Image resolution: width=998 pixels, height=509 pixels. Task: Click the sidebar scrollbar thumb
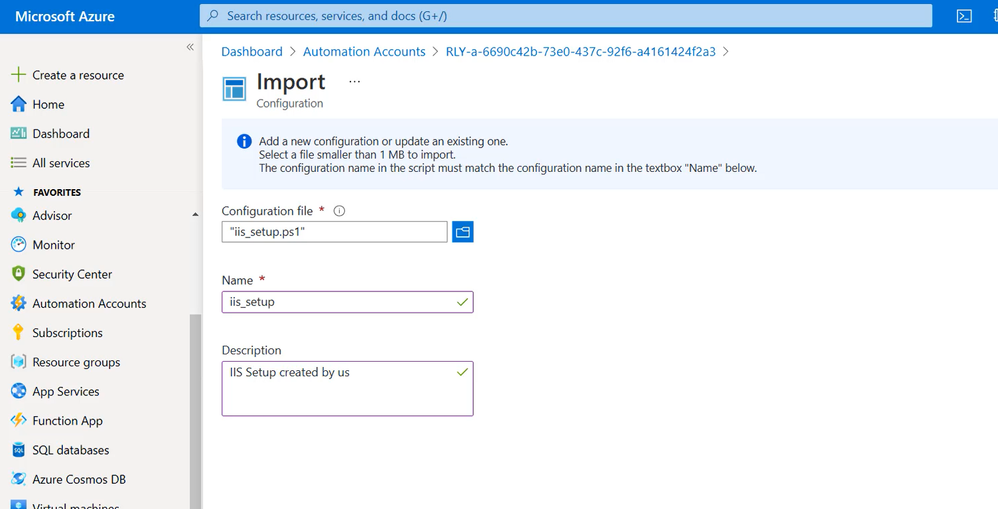tap(195, 411)
